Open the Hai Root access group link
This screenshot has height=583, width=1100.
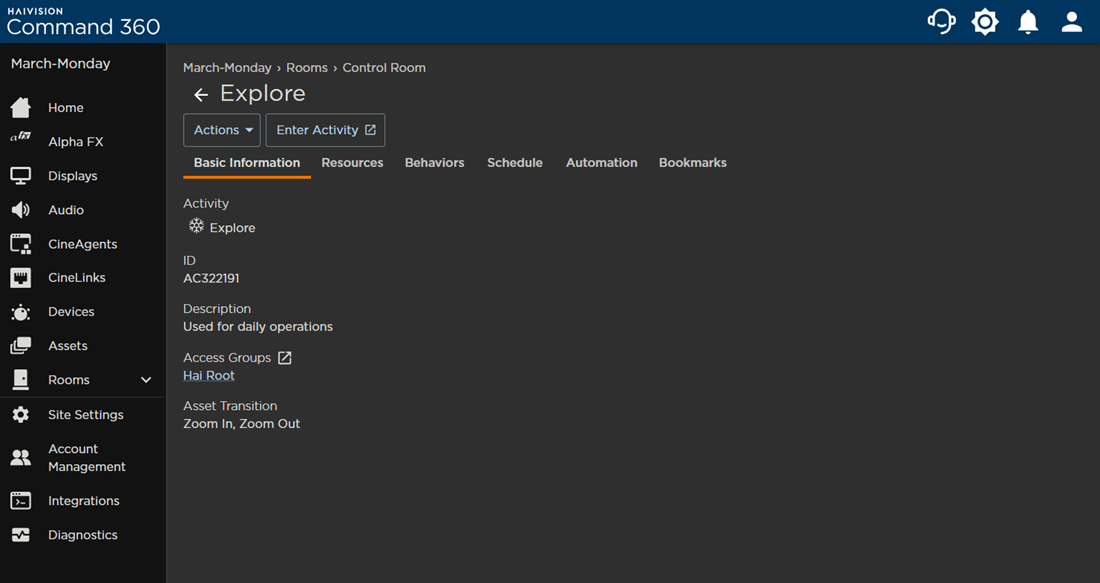point(209,375)
